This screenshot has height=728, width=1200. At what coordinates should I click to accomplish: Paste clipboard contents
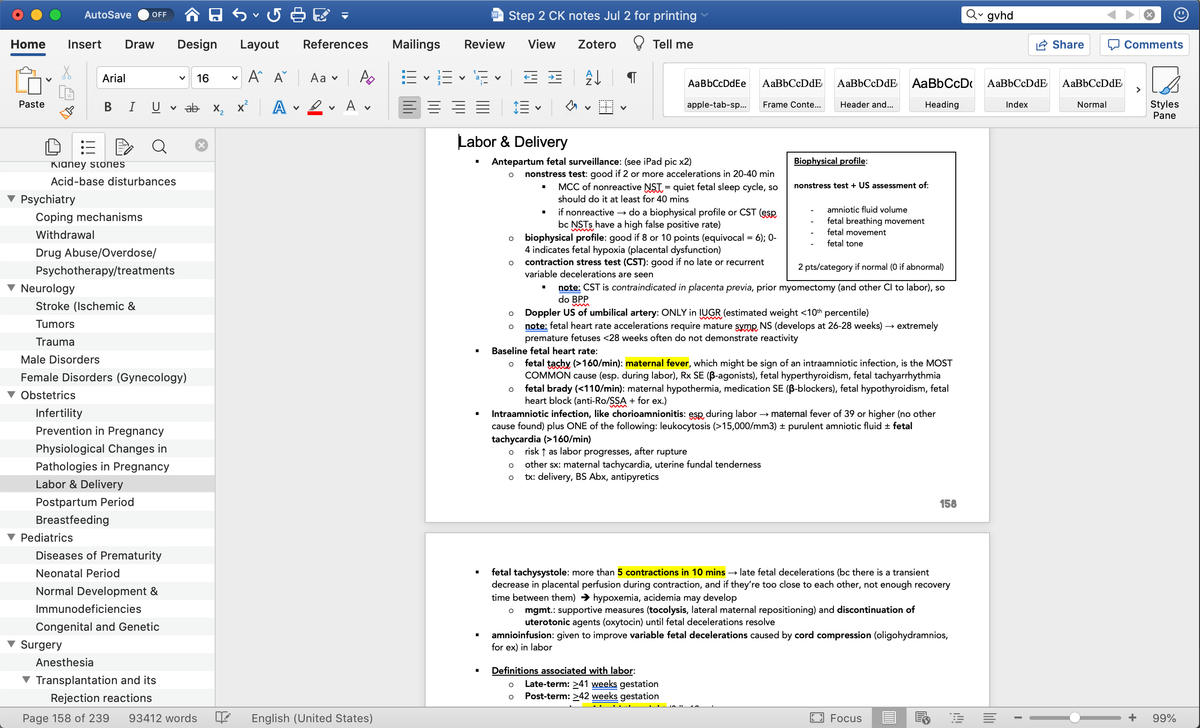pyautogui.click(x=31, y=88)
